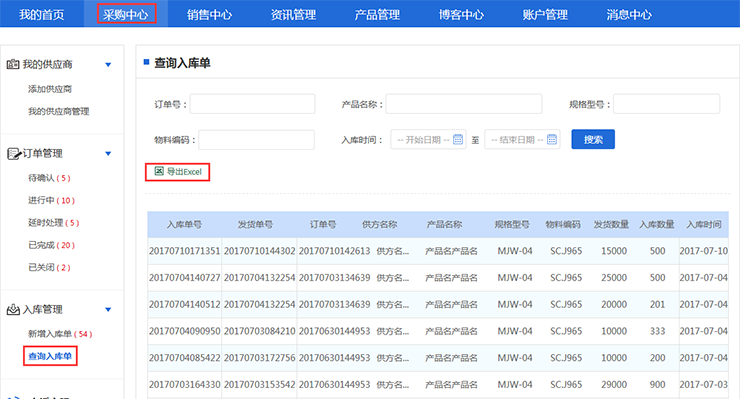Screen dimensions: 740x399
Task: Click the 入库数量 column header
Action: coord(656,225)
